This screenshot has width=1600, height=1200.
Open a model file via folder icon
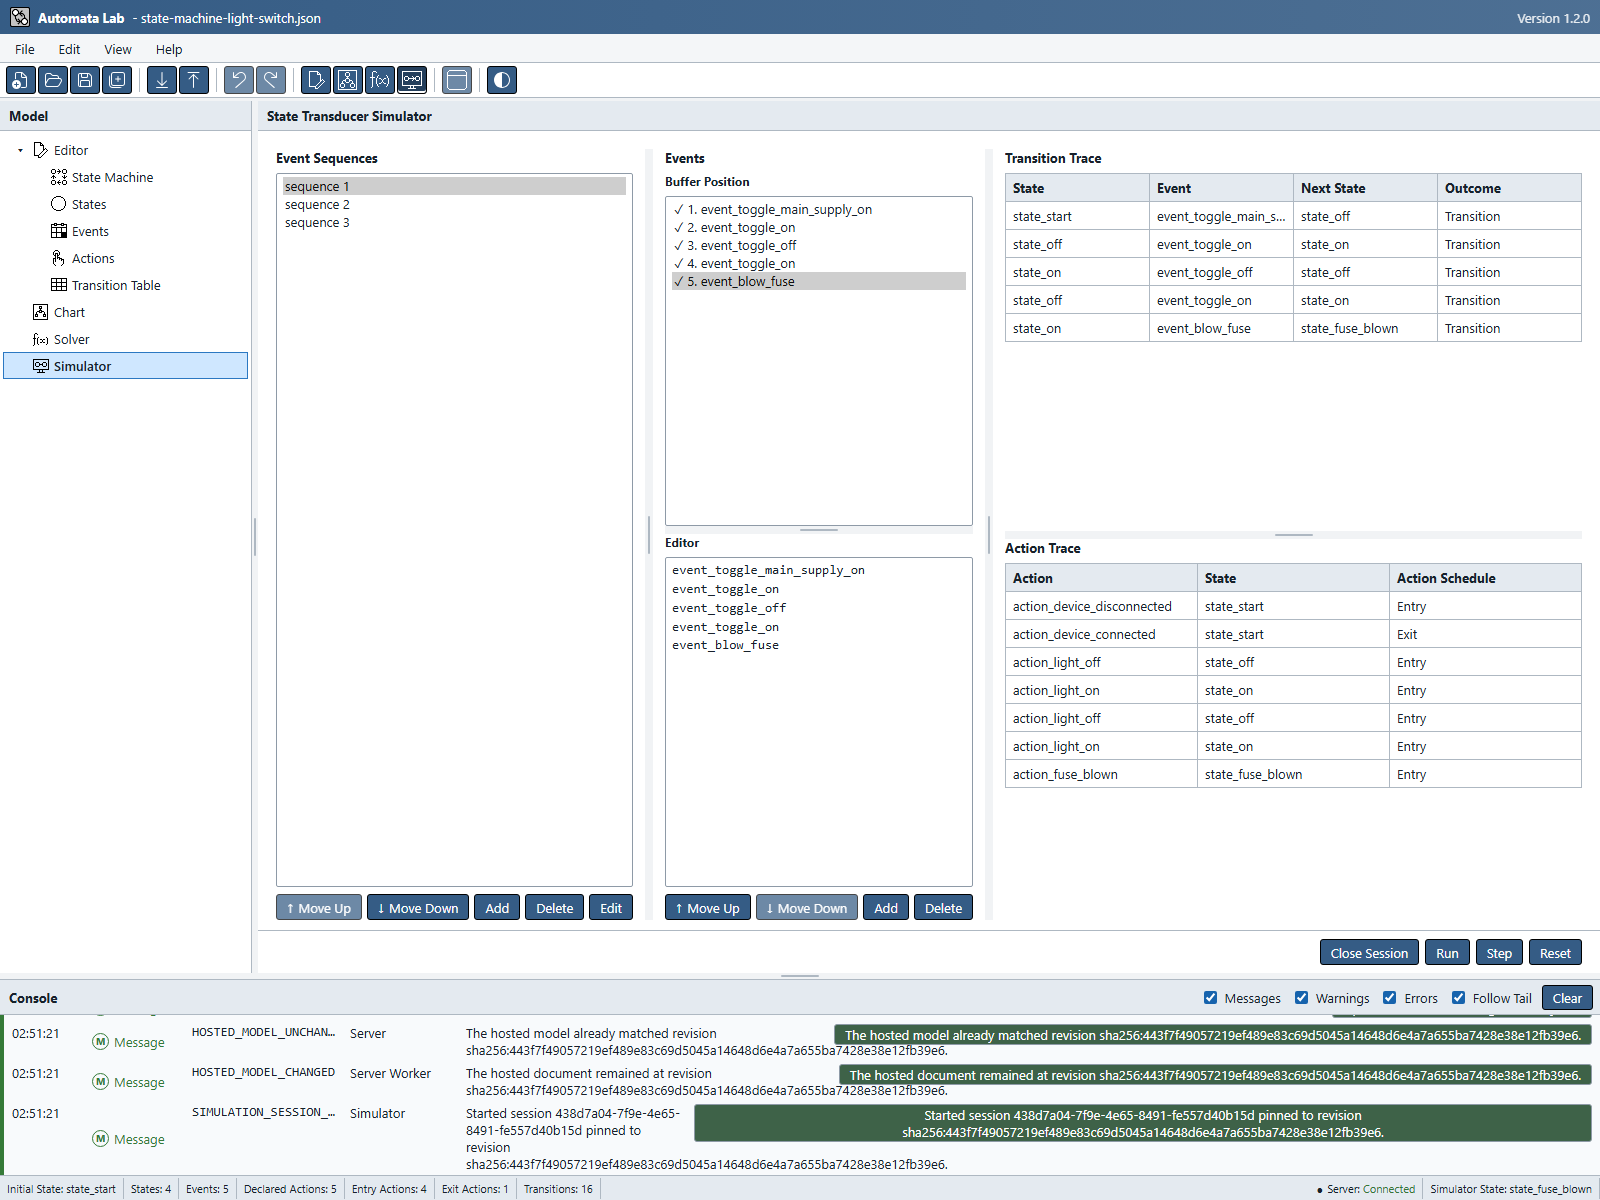coord(53,80)
